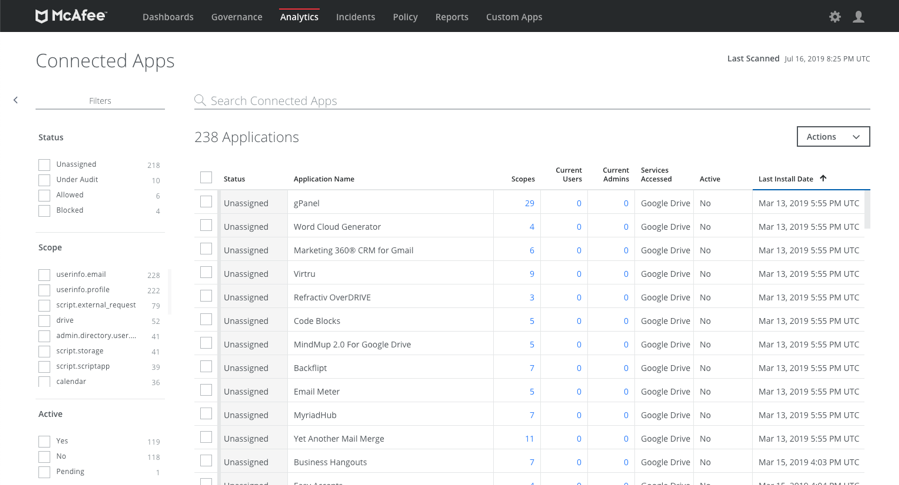Sort by Status column header
This screenshot has height=485, width=899.
[234, 179]
